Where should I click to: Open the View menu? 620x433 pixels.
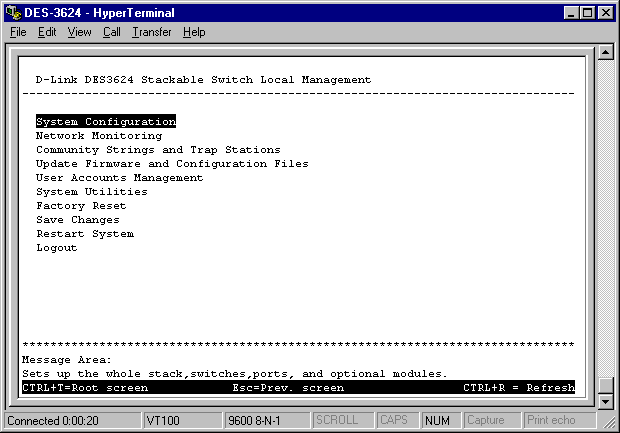(x=79, y=32)
